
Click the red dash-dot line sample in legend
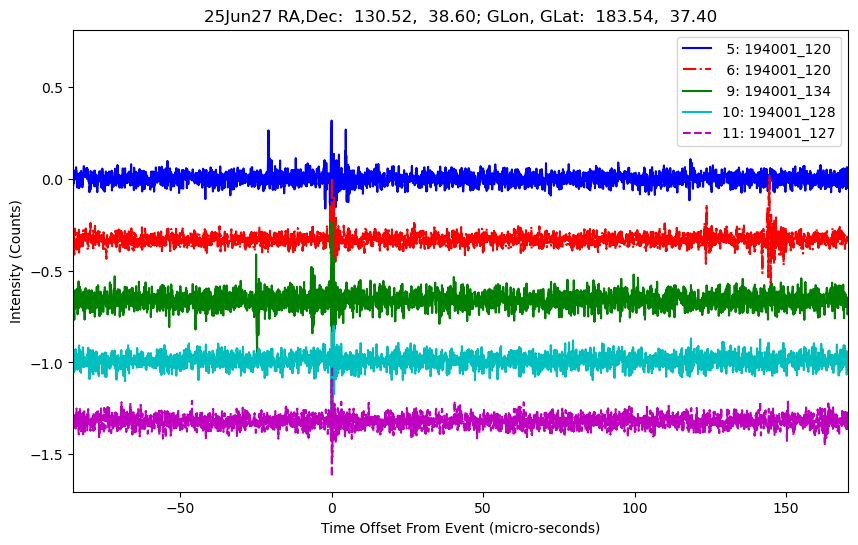(x=697, y=69)
